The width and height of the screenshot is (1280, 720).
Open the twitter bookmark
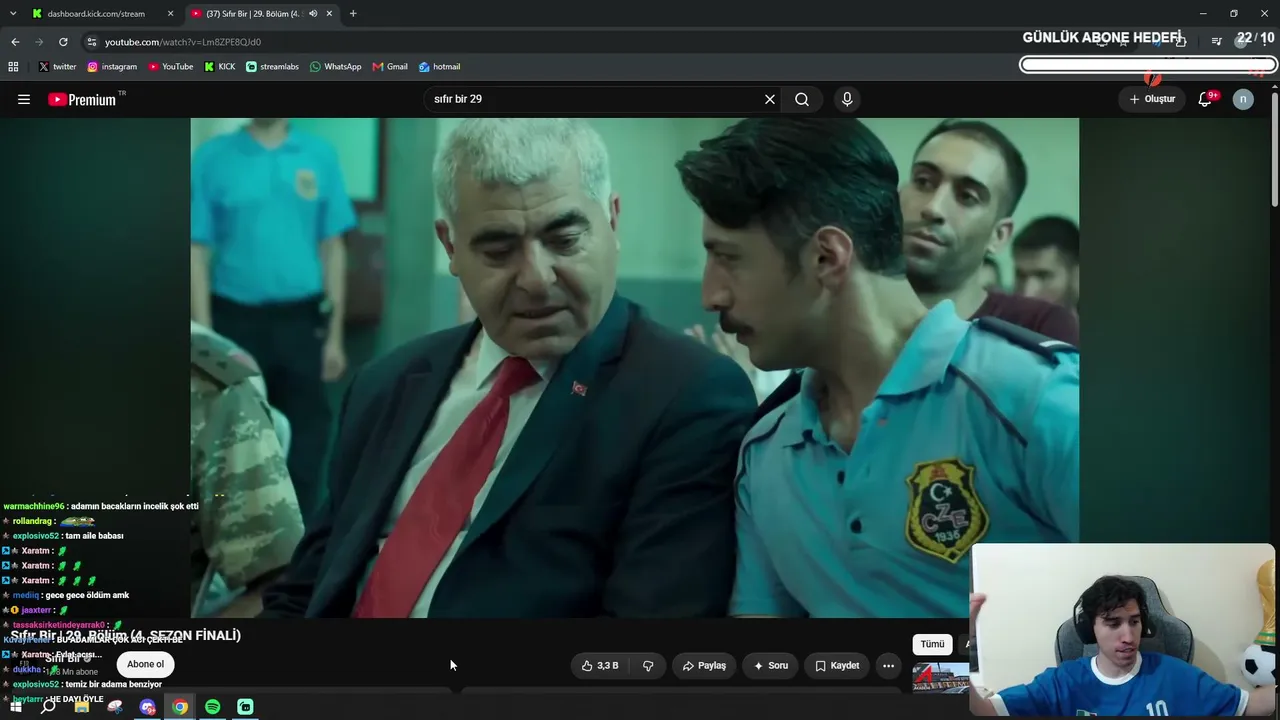pos(57,67)
